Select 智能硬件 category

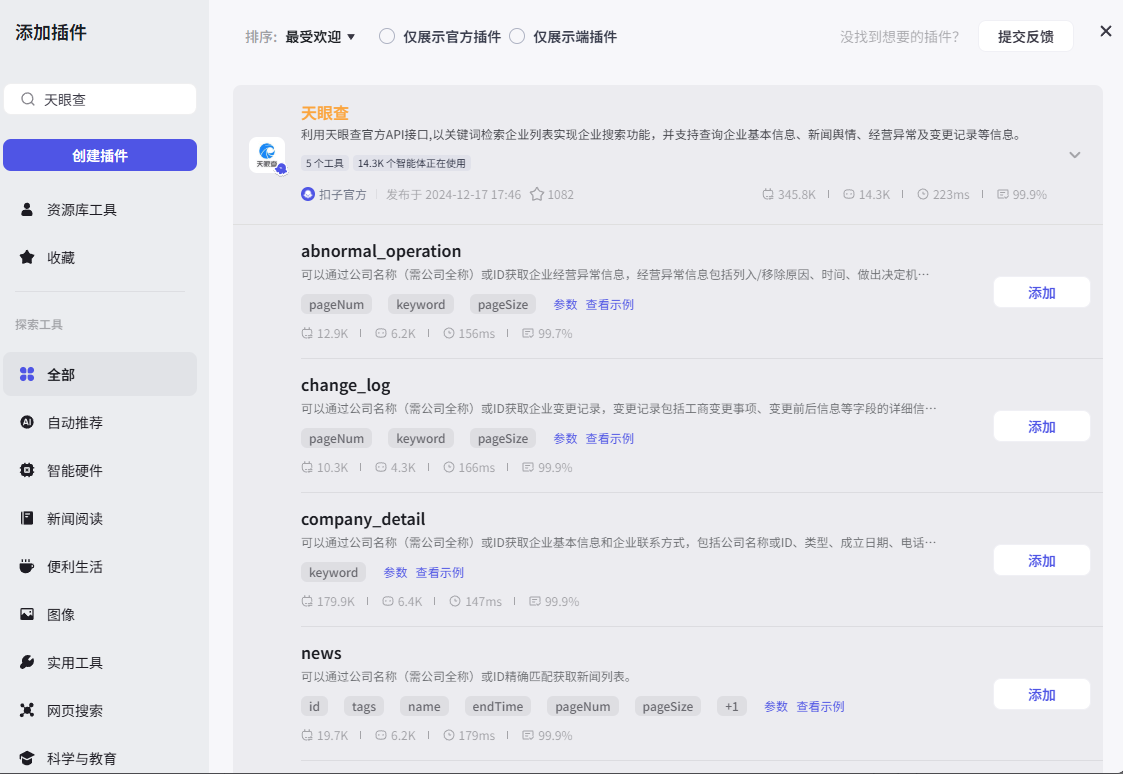point(100,470)
